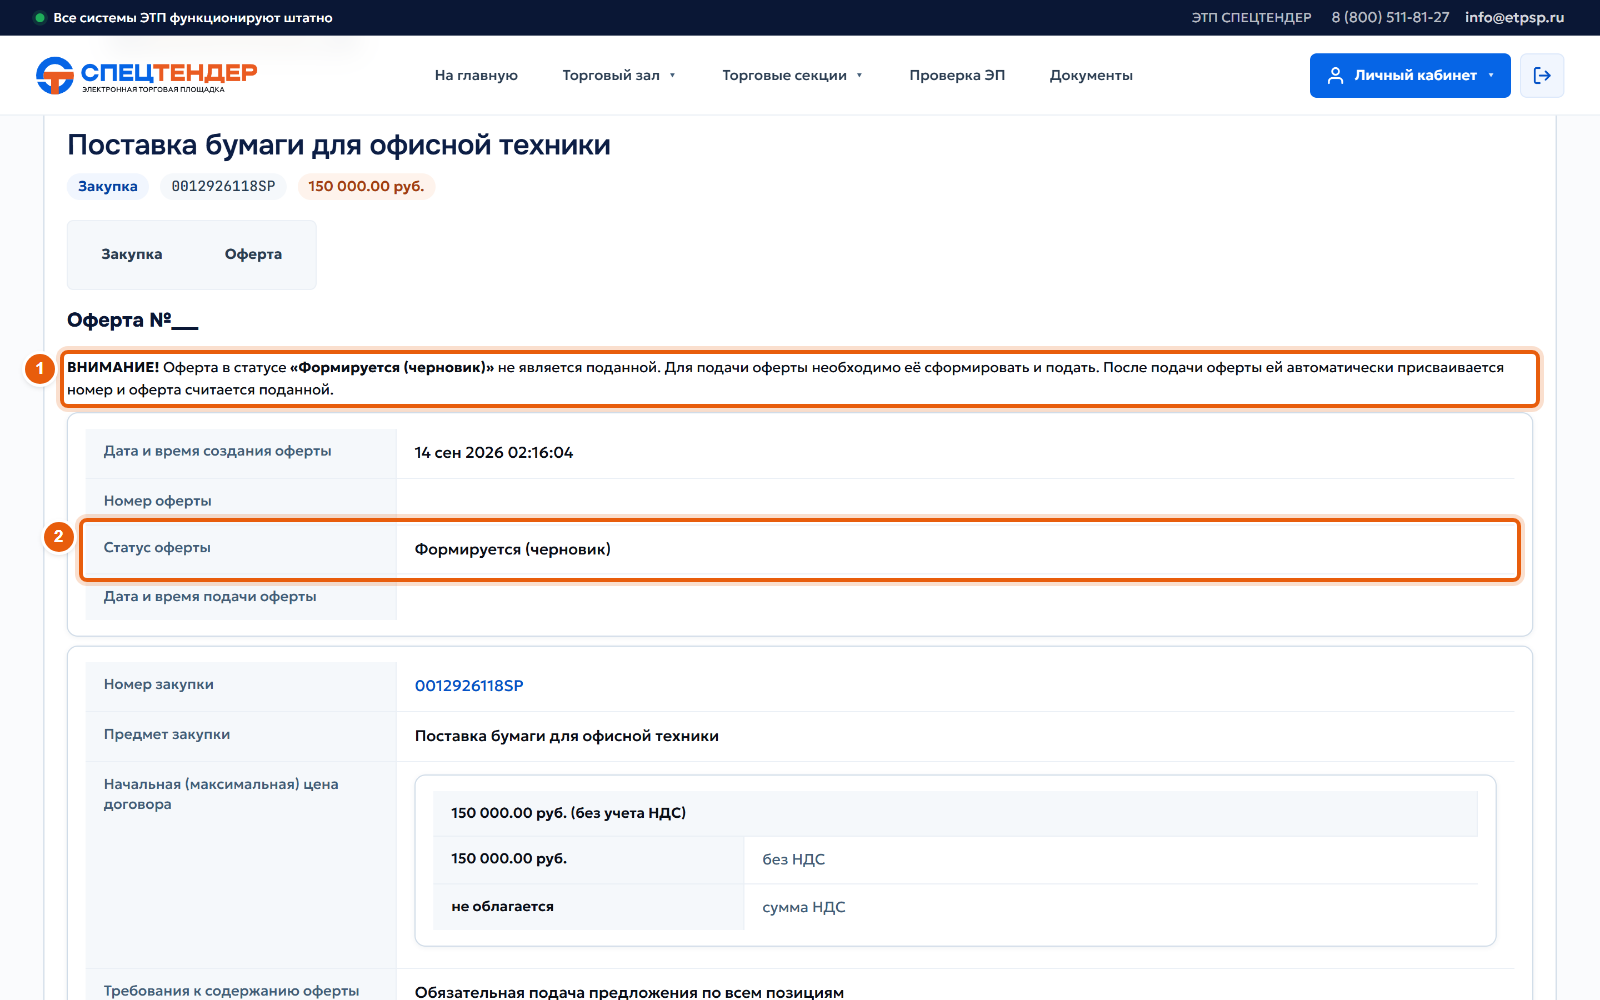
Task: Click the creation date 14 сен 2026 02:16:04
Action: pyautogui.click(x=494, y=453)
